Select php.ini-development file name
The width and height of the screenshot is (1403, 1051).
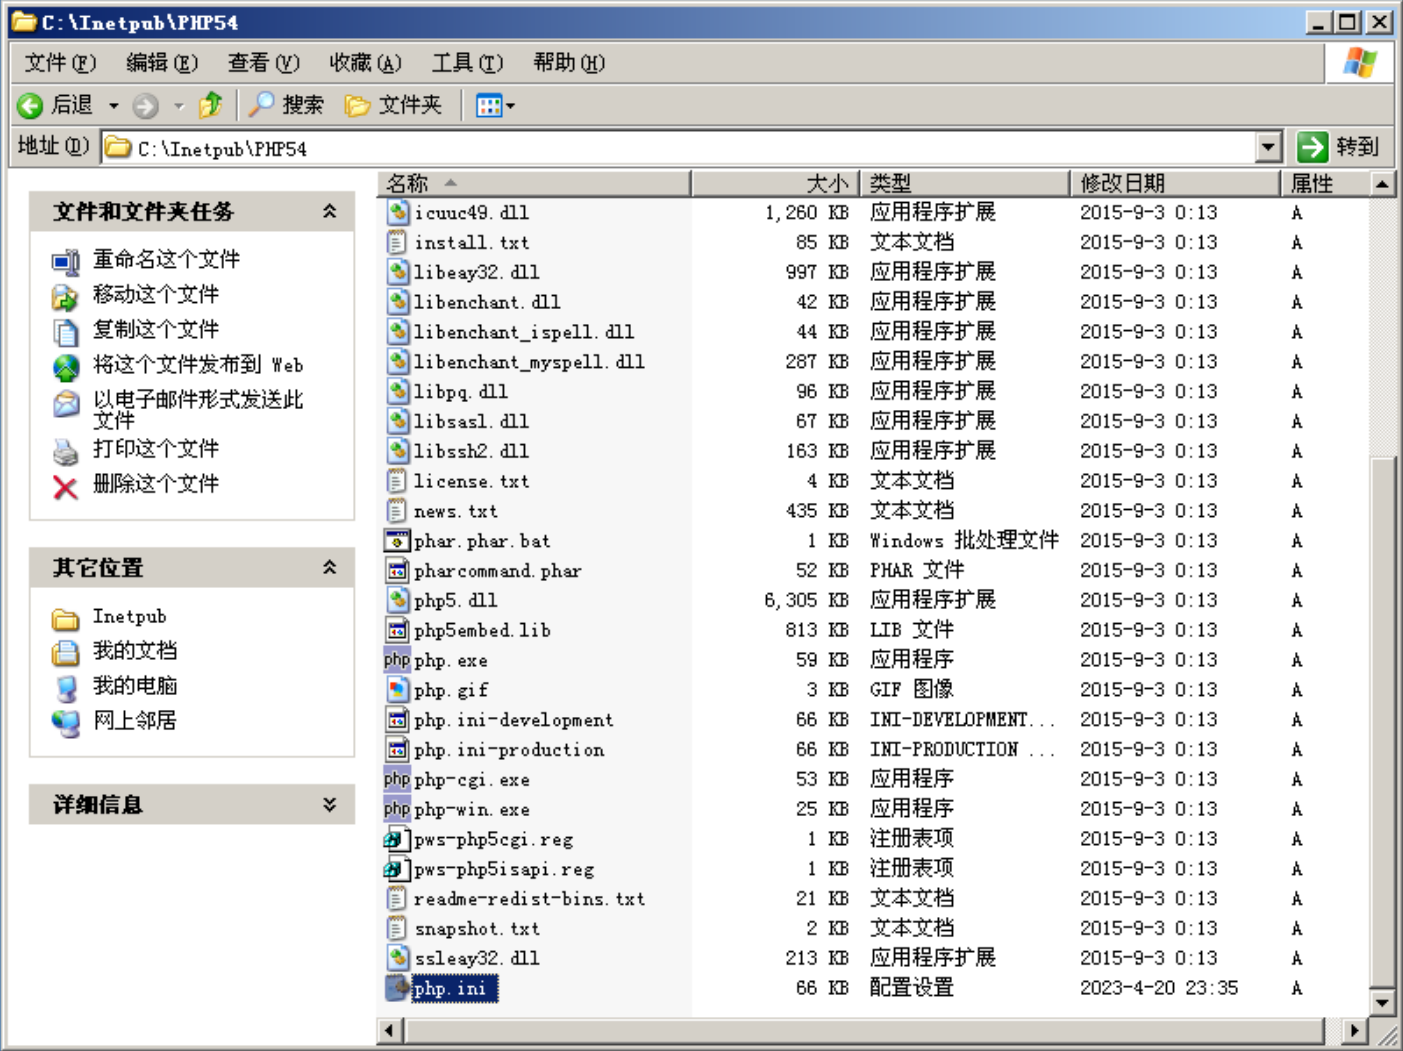pos(514,720)
